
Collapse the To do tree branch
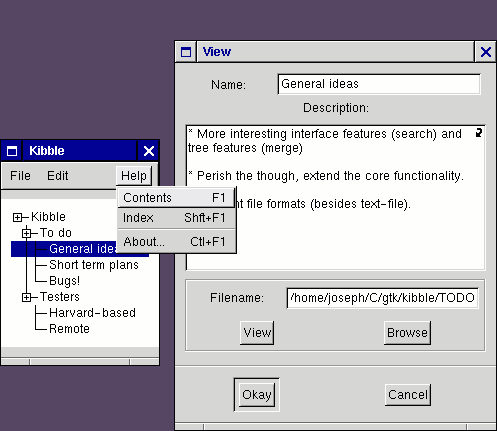(x=27, y=233)
